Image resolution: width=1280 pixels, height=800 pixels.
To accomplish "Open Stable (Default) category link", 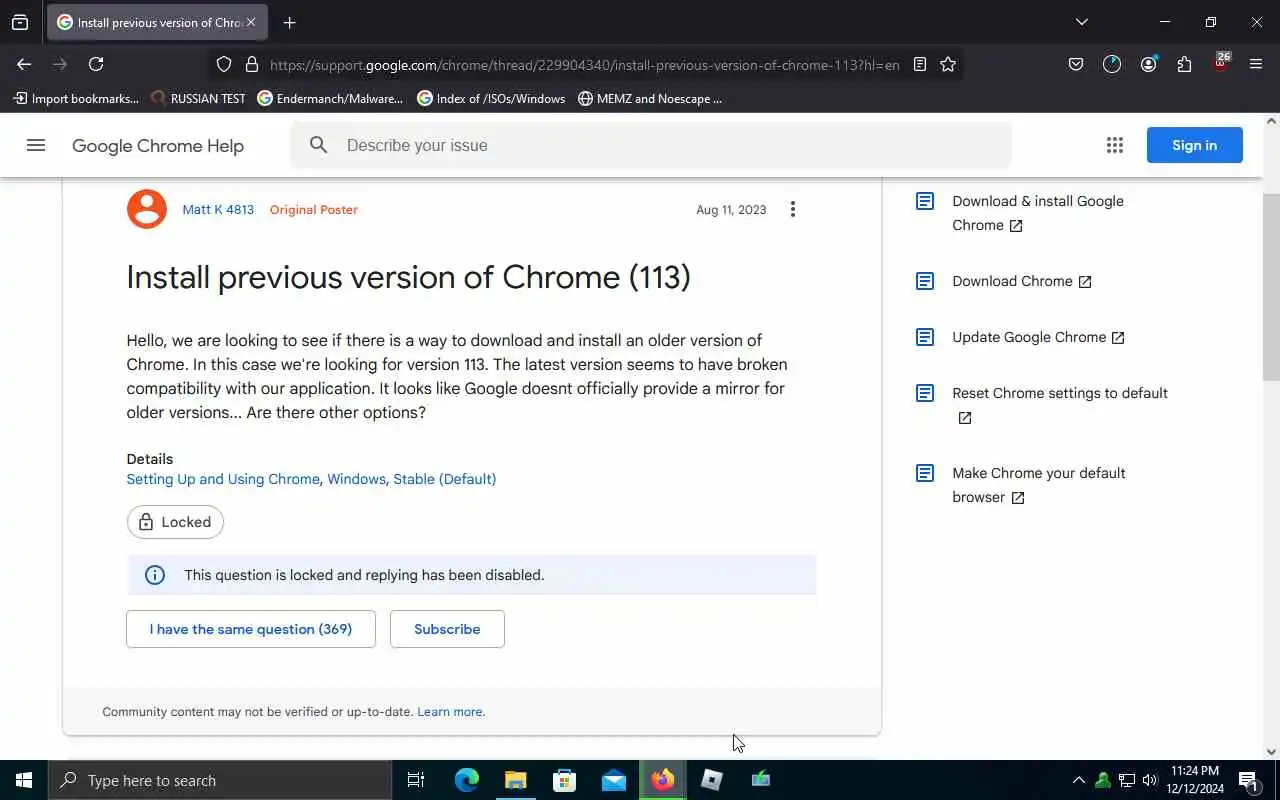I will (x=444, y=479).
